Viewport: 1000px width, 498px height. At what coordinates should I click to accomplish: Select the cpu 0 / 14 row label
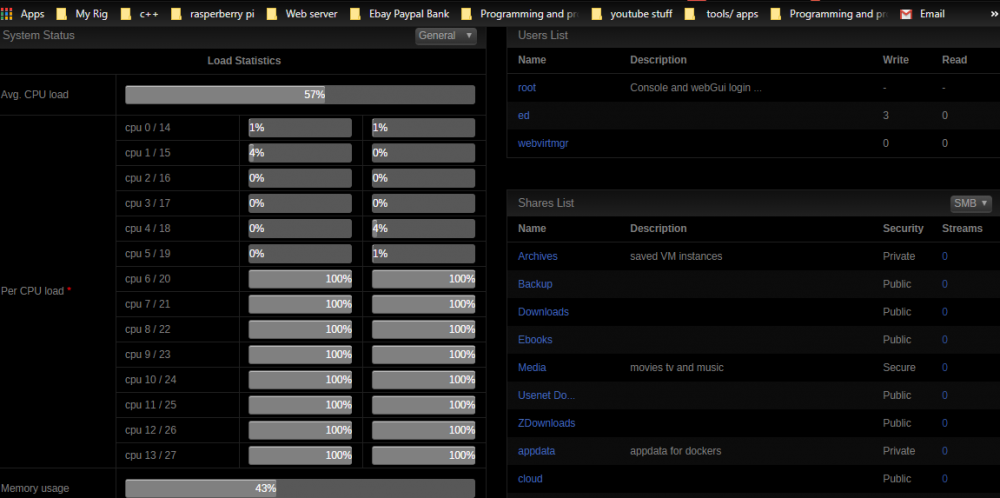[147, 128]
